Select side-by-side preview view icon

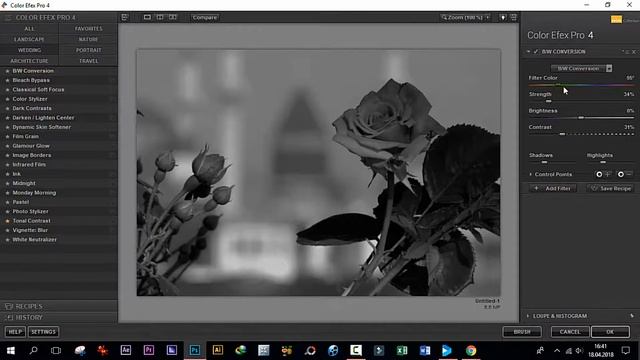click(173, 17)
